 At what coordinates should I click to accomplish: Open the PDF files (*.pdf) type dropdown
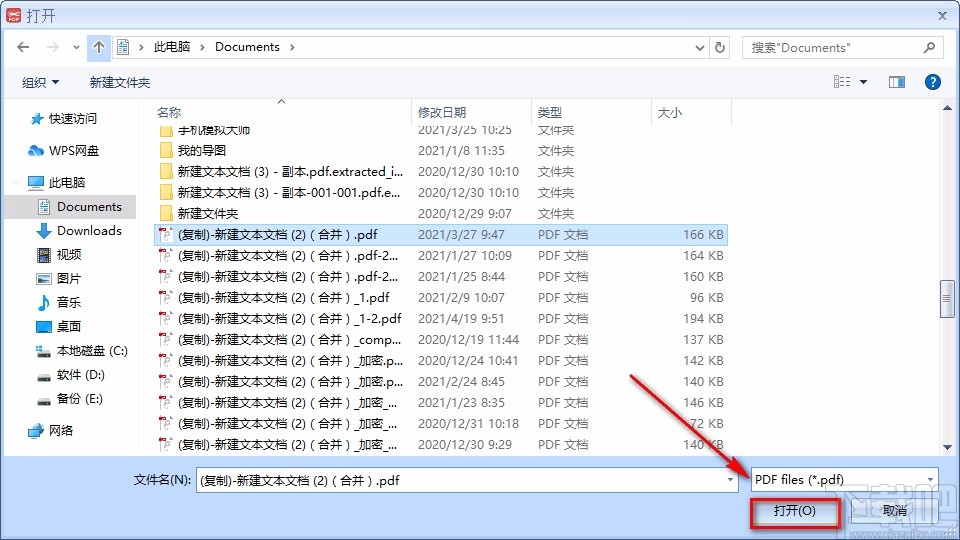click(844, 479)
